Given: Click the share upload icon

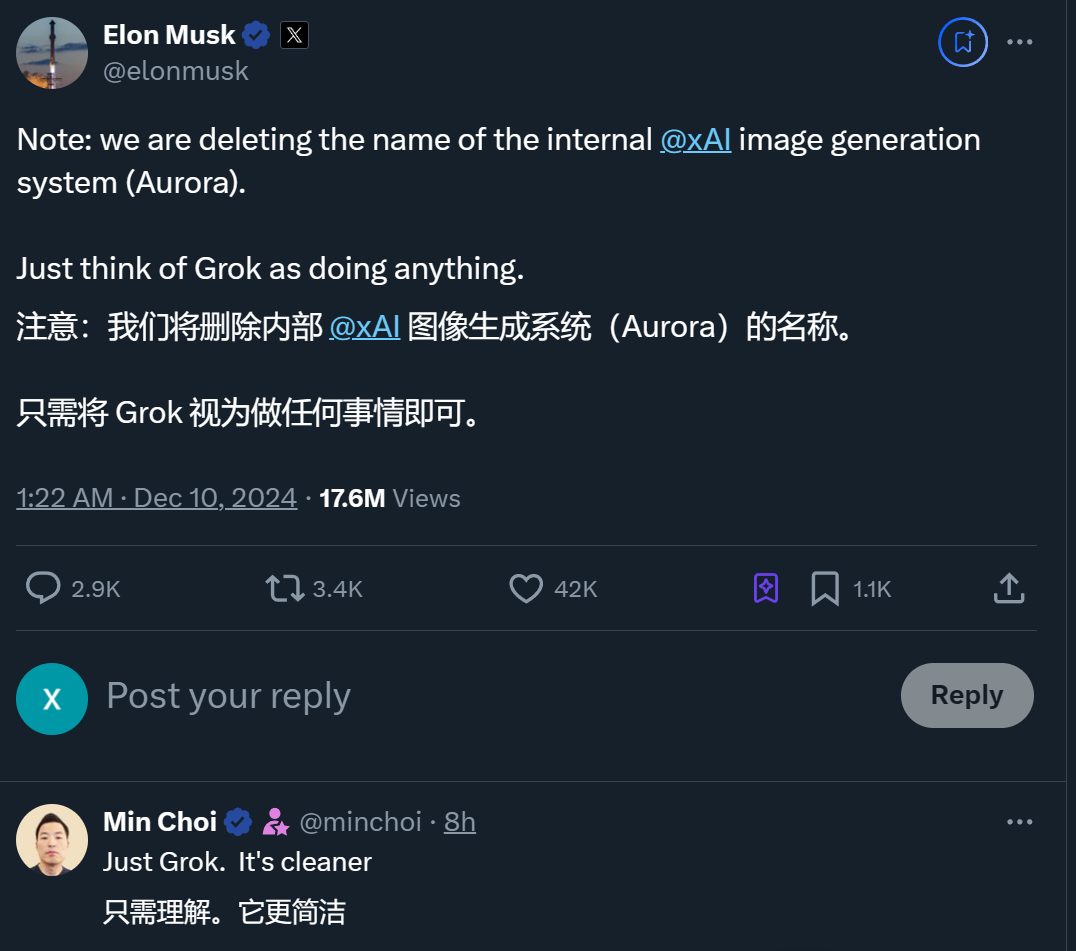Looking at the screenshot, I should [x=1009, y=588].
